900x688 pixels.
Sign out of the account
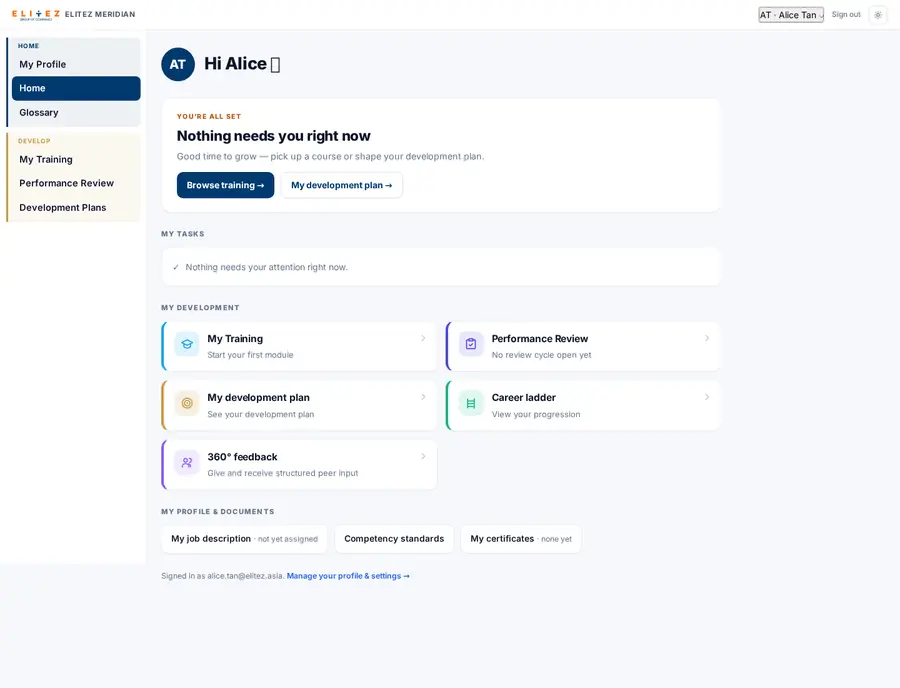(846, 14)
